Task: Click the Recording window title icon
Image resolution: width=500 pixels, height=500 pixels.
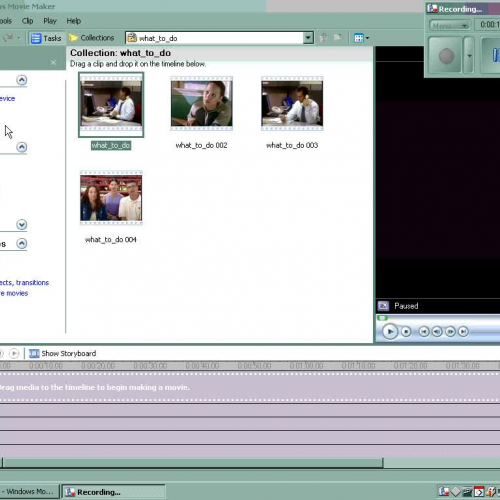Action: pyautogui.click(x=432, y=8)
